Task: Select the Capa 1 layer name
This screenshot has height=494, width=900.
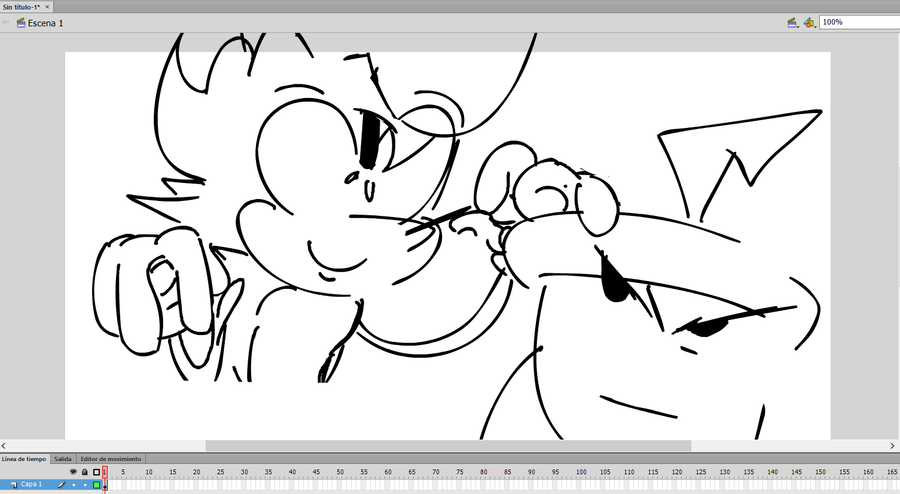Action: [x=32, y=484]
